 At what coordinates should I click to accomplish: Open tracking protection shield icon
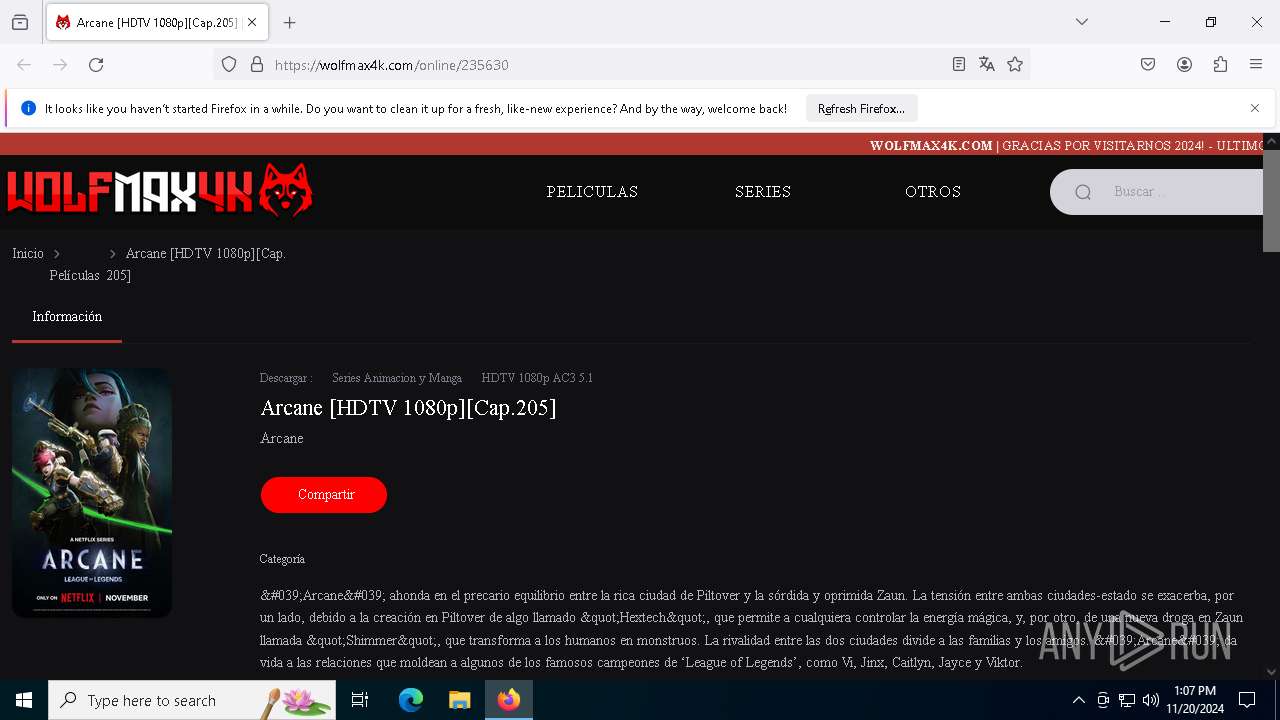[x=229, y=65]
